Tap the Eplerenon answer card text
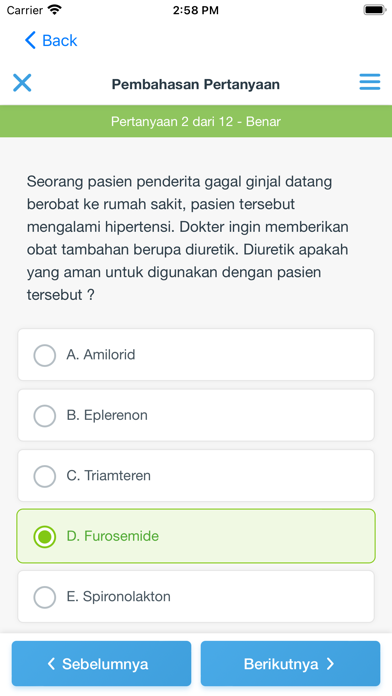Screen dimensions: 392x696 tap(107, 415)
